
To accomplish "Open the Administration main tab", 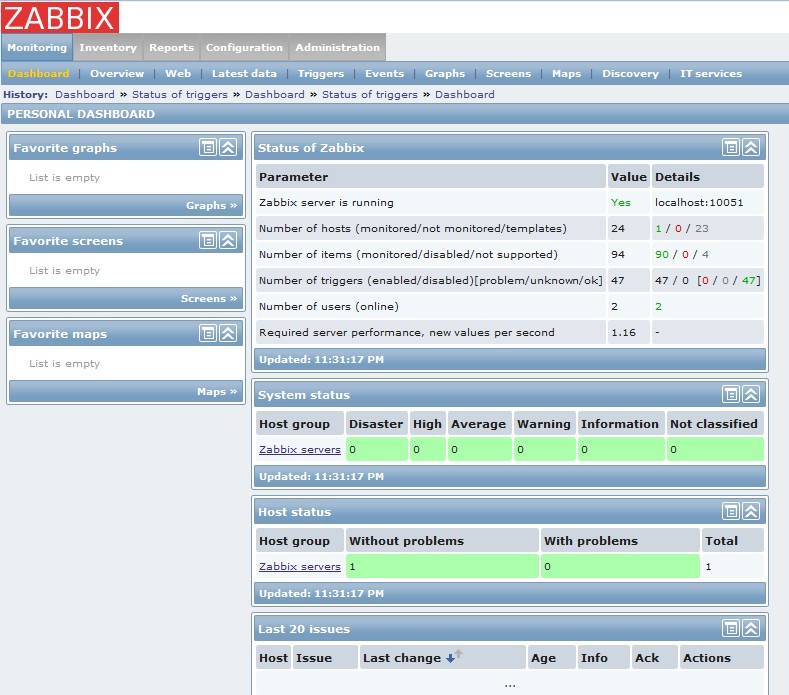I will pos(337,47).
